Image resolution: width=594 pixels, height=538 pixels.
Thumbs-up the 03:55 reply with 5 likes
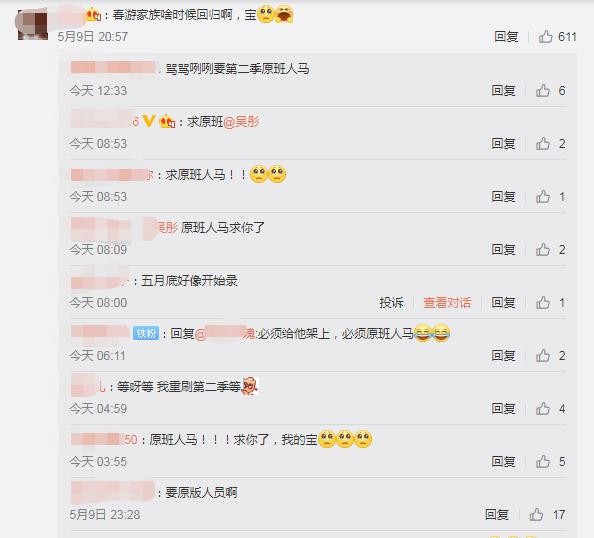[x=542, y=461]
